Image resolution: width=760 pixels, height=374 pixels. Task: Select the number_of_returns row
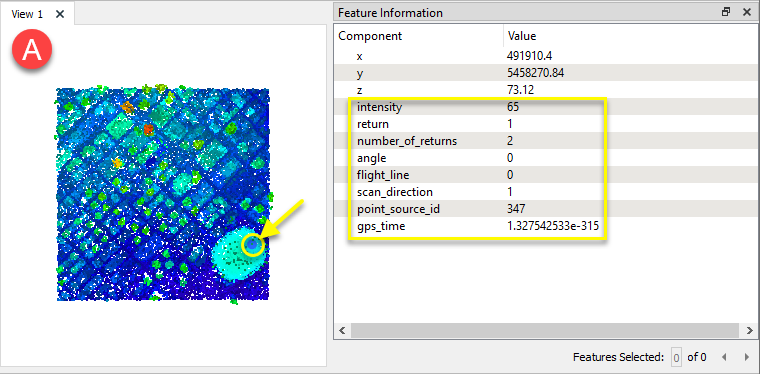point(545,141)
